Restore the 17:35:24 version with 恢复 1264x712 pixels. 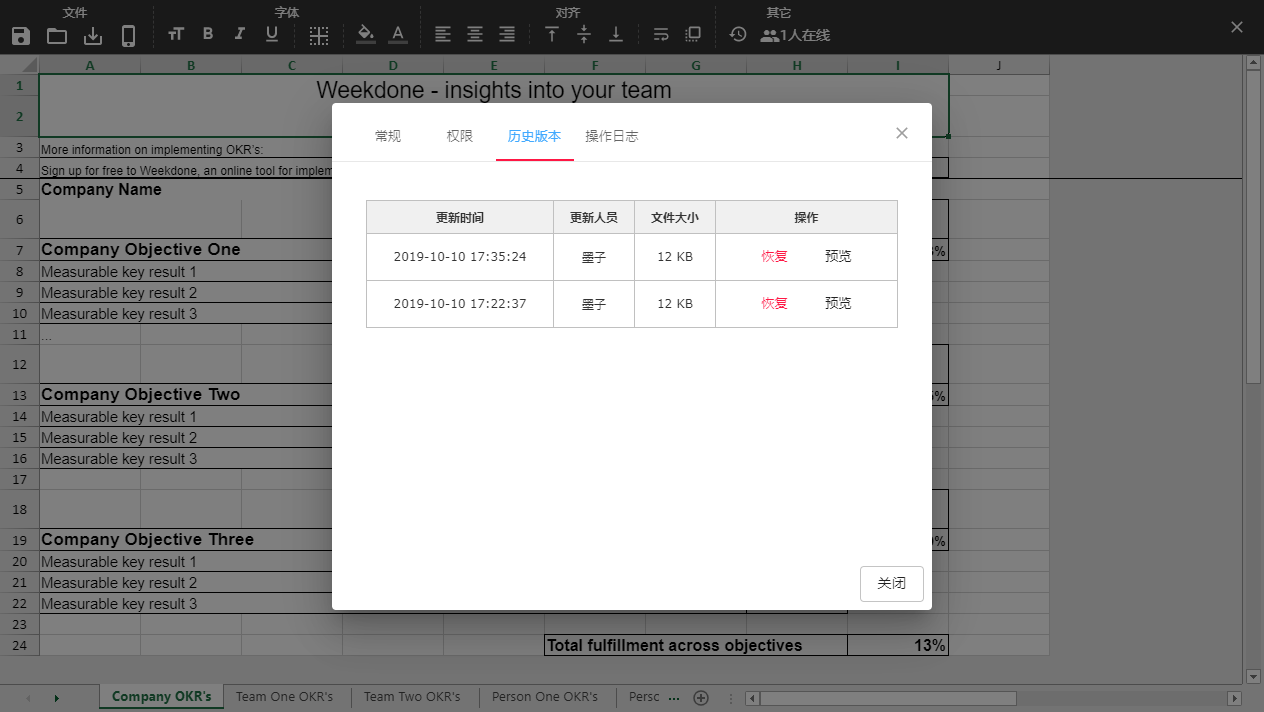tap(774, 256)
